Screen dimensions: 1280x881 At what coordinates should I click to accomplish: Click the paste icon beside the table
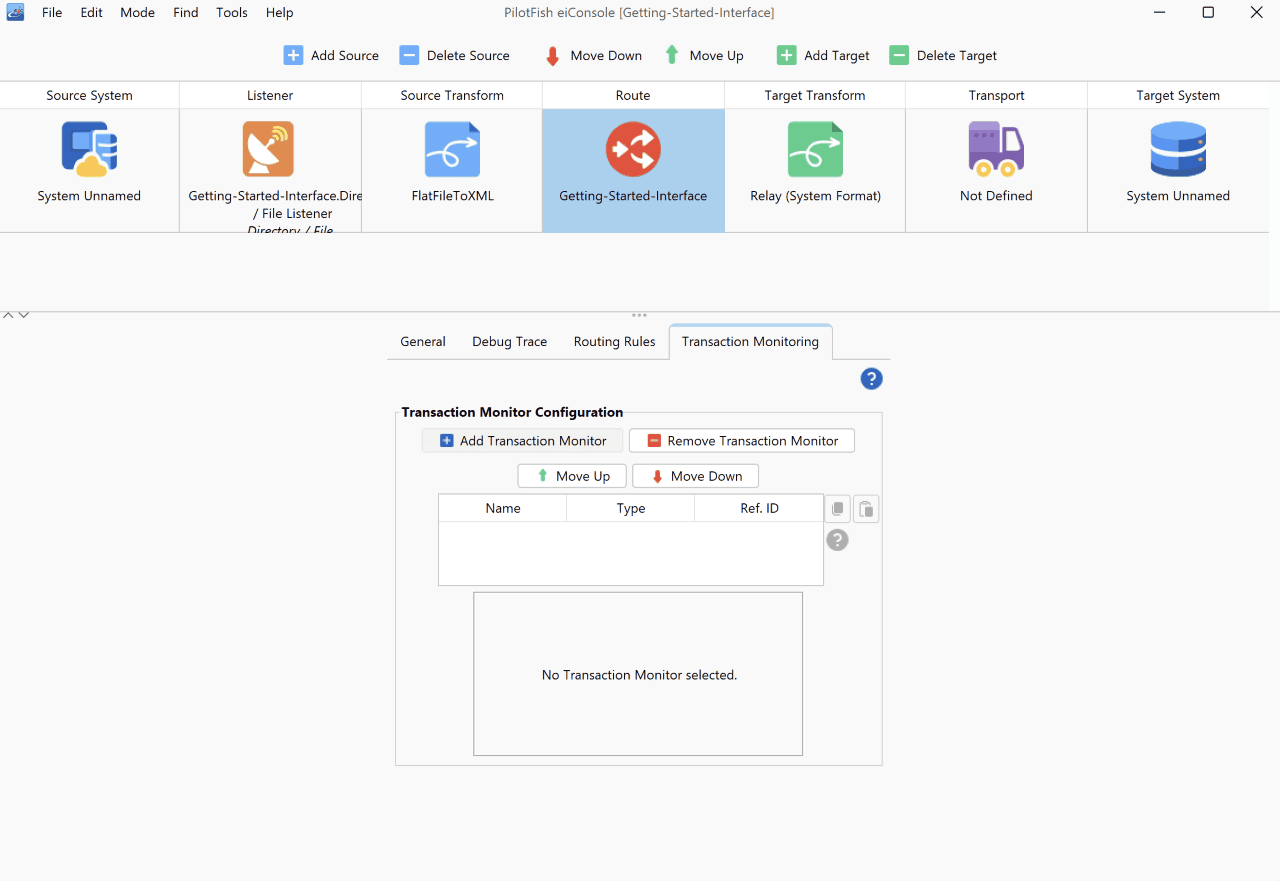867,509
